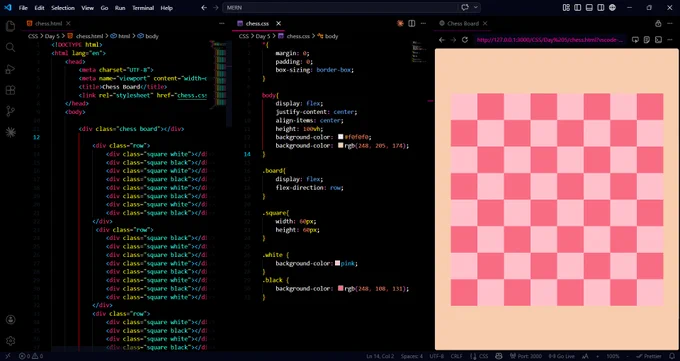680x361 pixels.
Task: Change the CRLF line ending in status bar
Action: pos(456,356)
